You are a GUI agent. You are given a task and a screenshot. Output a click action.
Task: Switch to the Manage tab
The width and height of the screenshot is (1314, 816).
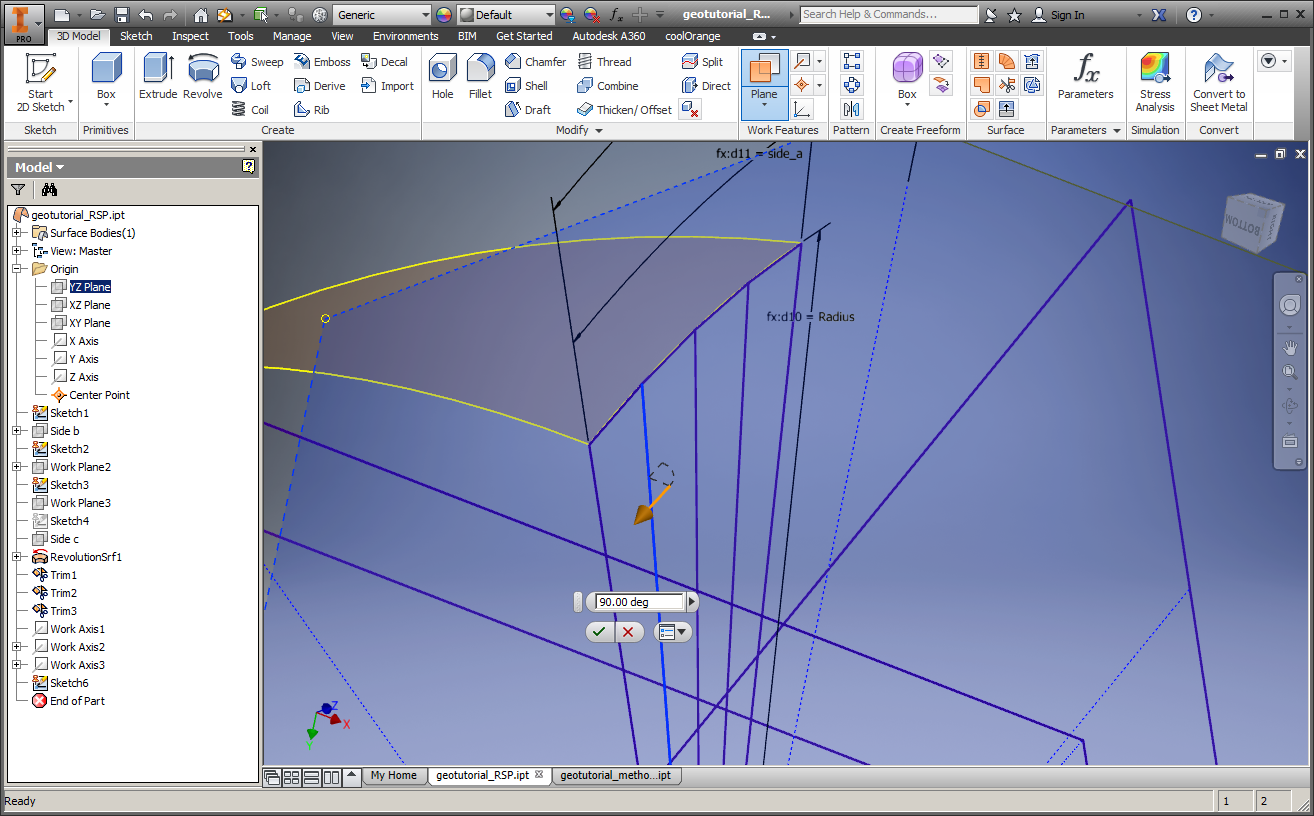pos(292,36)
